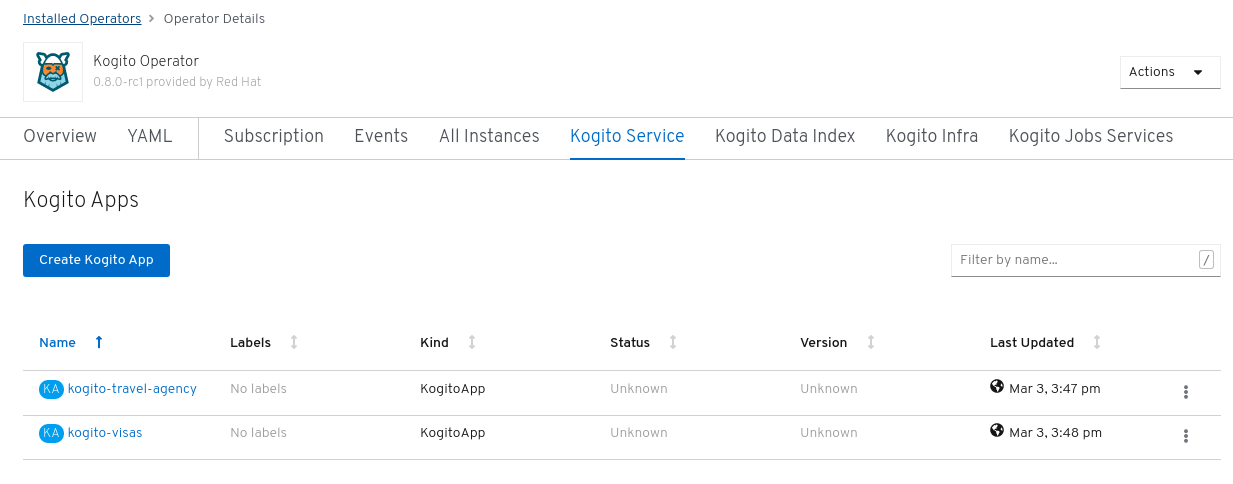
Task: Sort table by Version column header
Action: (824, 342)
